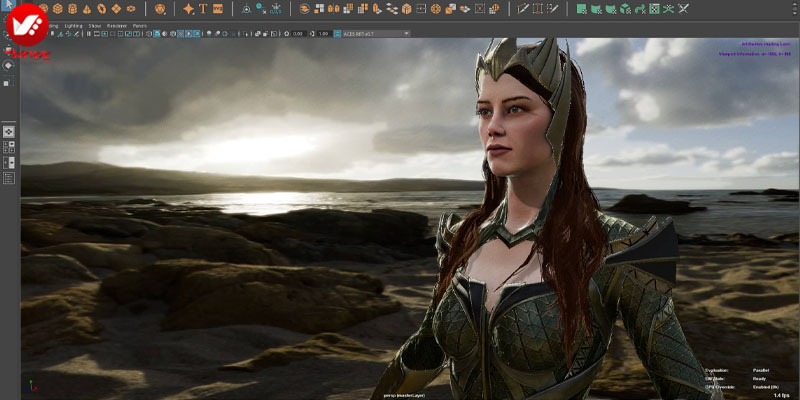The width and height of the screenshot is (800, 400).
Task: Click the green cube Automatic UV icon
Action: [624, 9]
